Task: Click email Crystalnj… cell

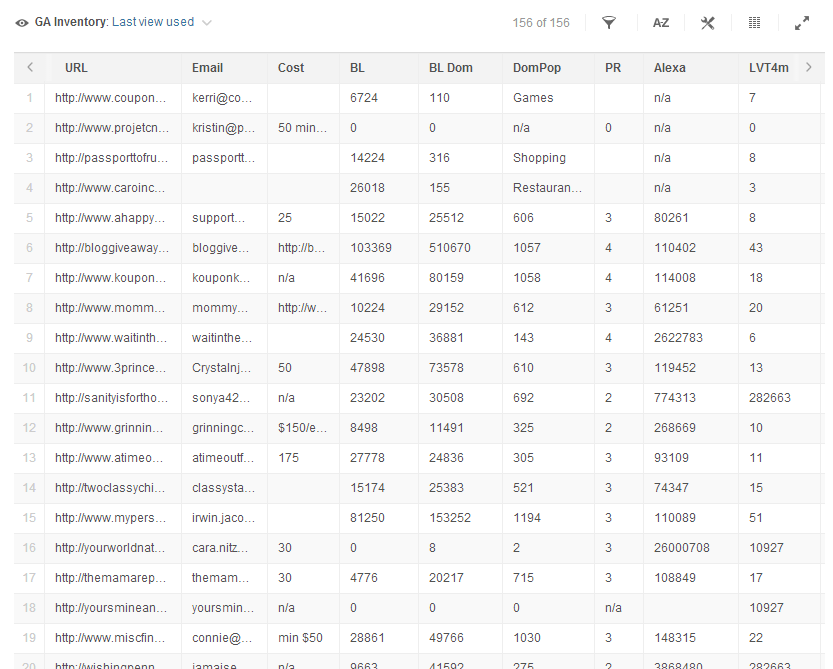Action: [x=222, y=368]
